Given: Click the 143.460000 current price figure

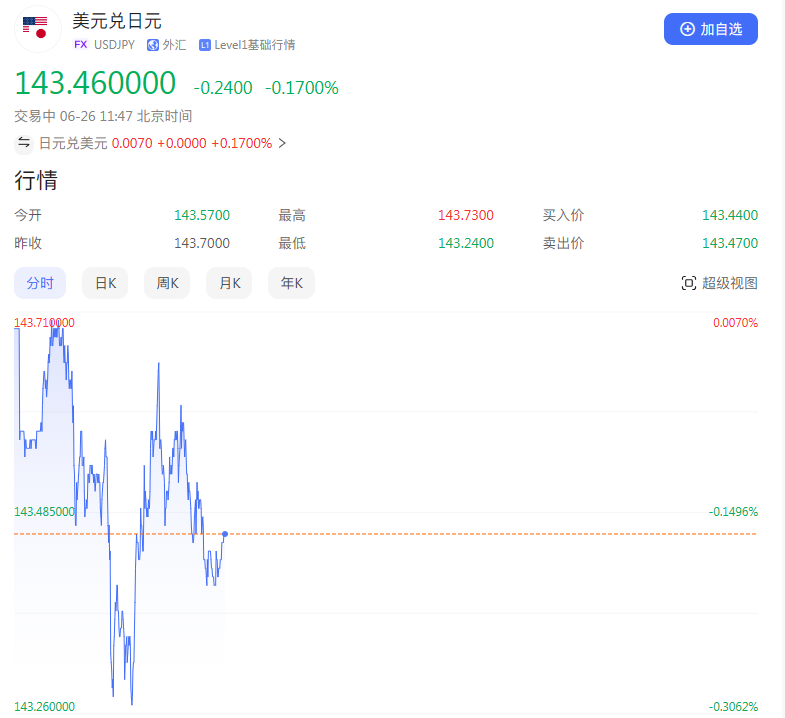Looking at the screenshot, I should coord(95,83).
